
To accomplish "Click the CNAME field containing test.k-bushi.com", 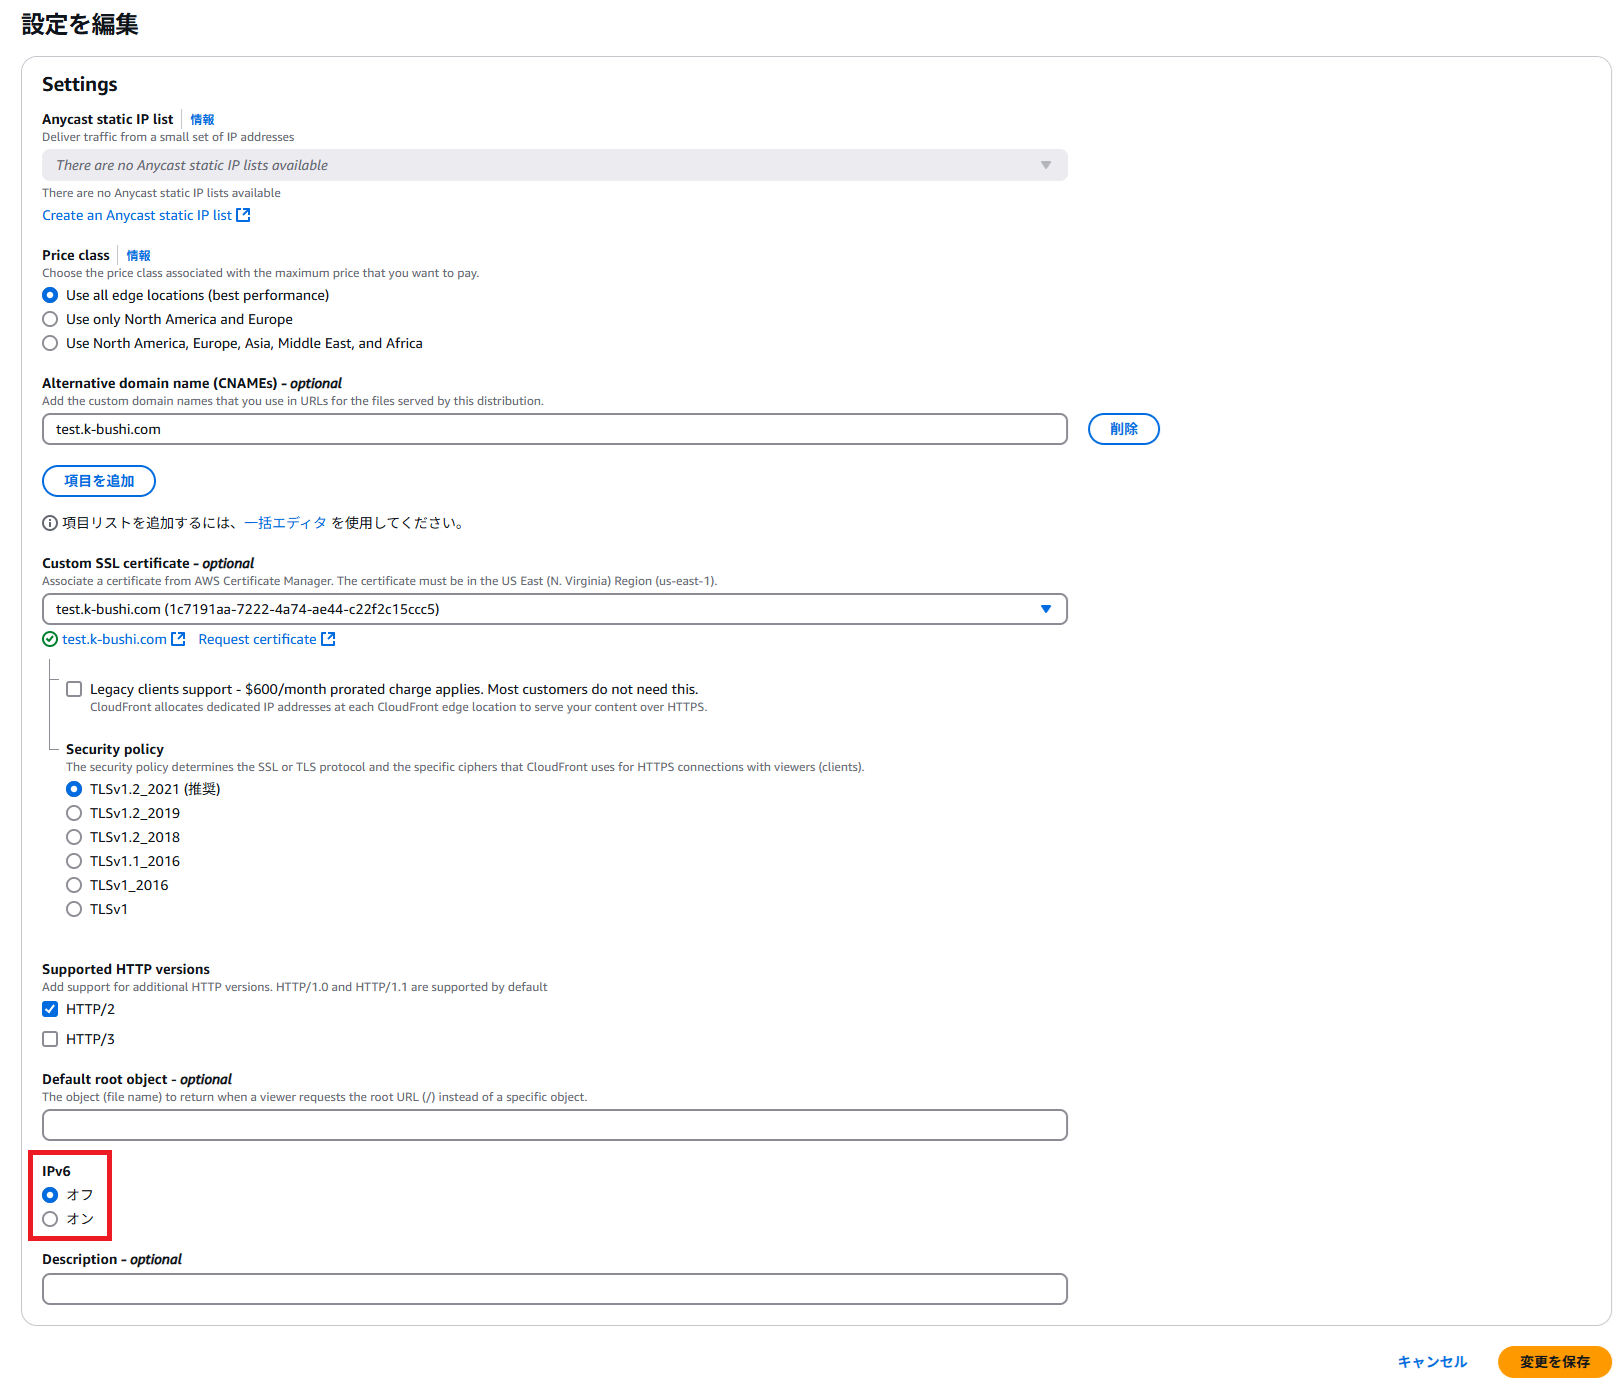I will coord(555,429).
